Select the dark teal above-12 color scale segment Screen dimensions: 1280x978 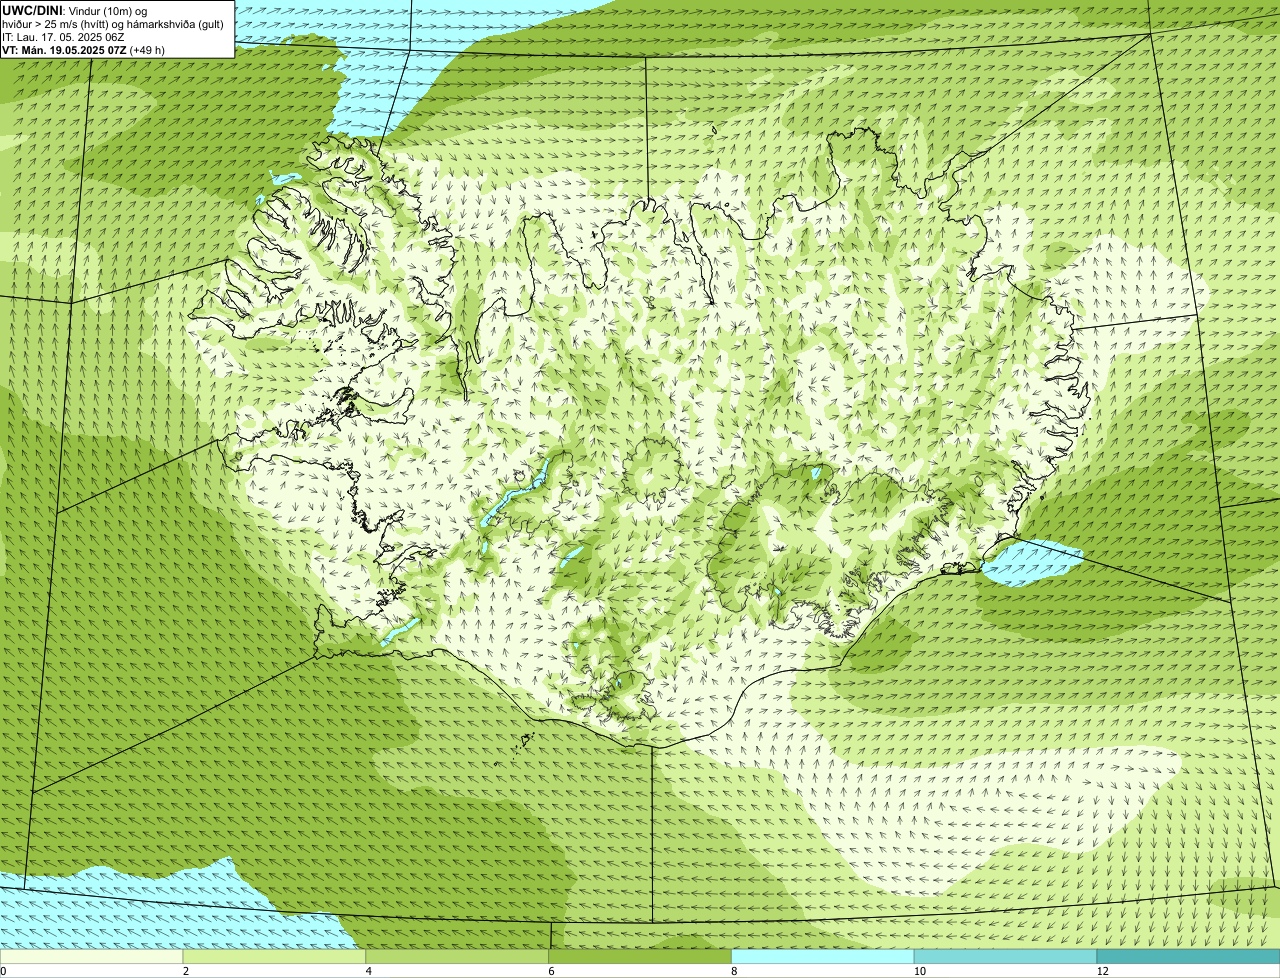pos(1189,956)
